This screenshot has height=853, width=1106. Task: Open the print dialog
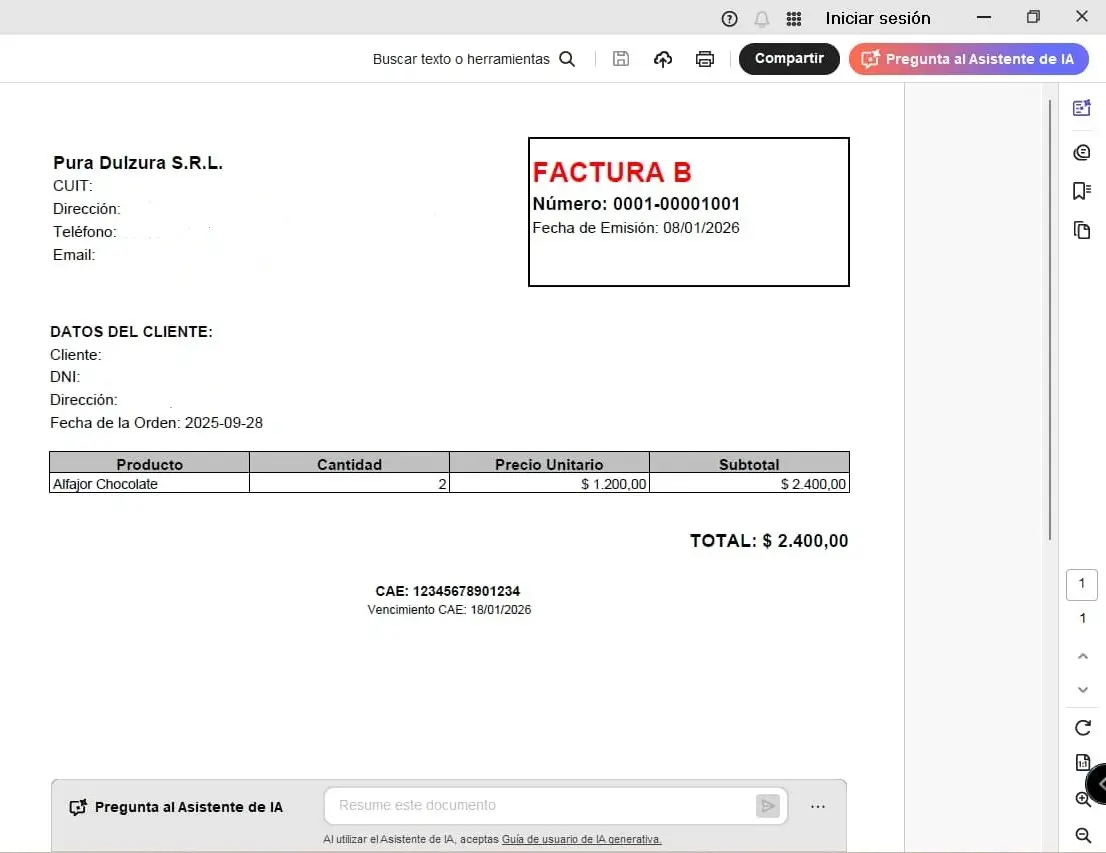(705, 59)
